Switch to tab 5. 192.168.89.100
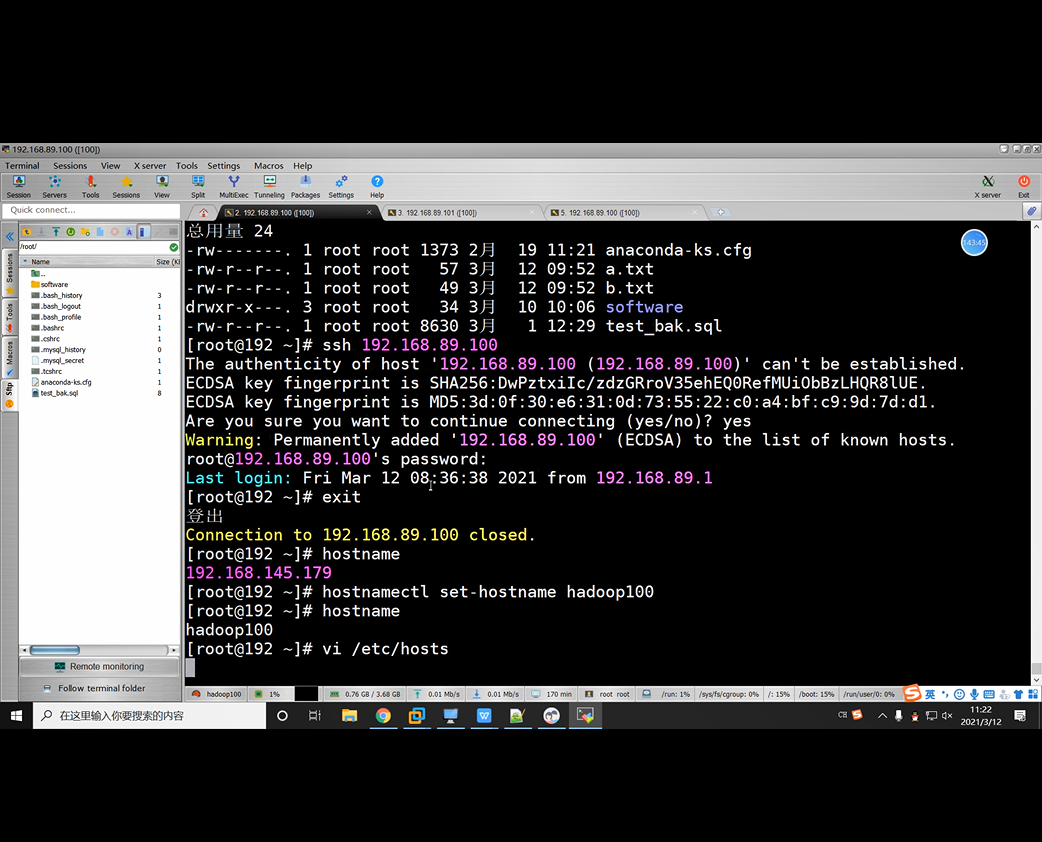The height and width of the screenshot is (842, 1042). click(x=623, y=213)
